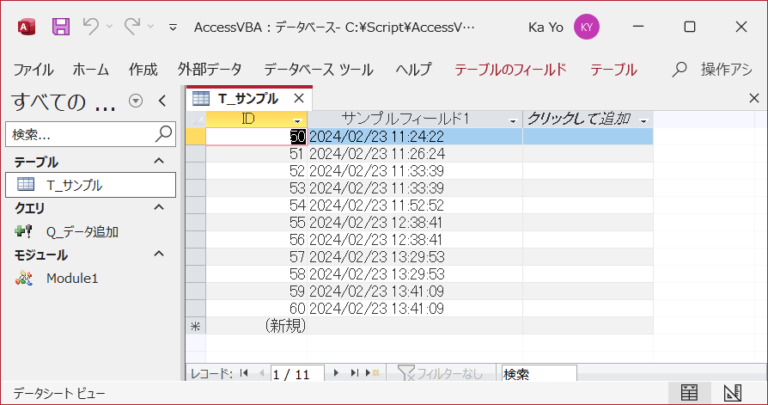Select the Q_データ追加 query
Viewport: 768px width, 405px height.
coord(91,232)
